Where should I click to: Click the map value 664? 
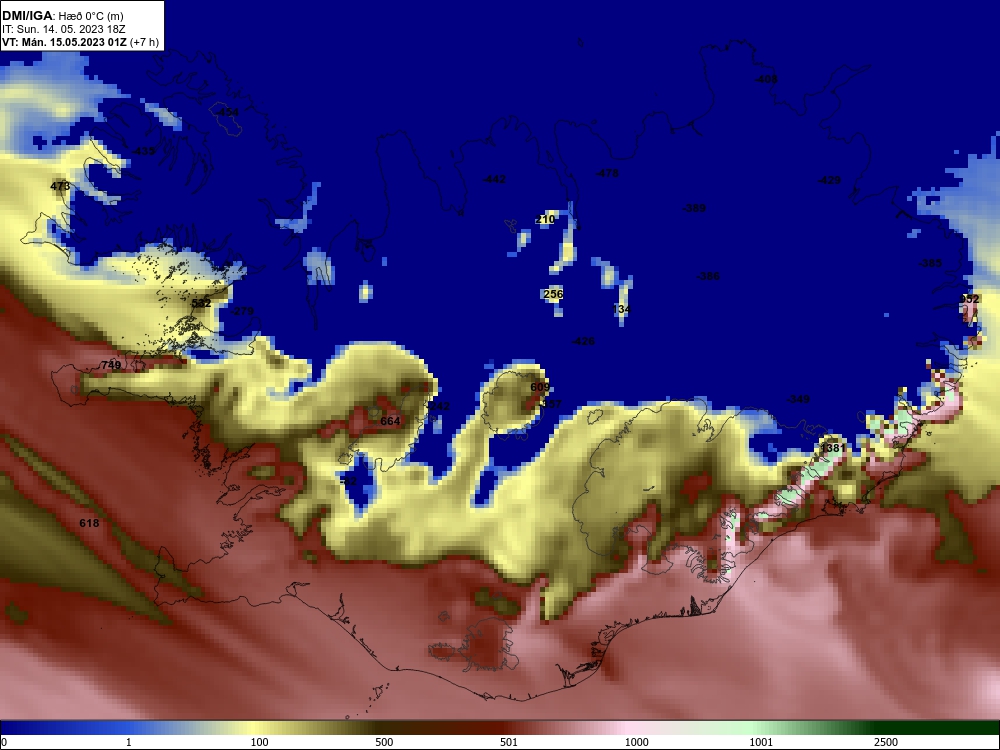tap(390, 421)
